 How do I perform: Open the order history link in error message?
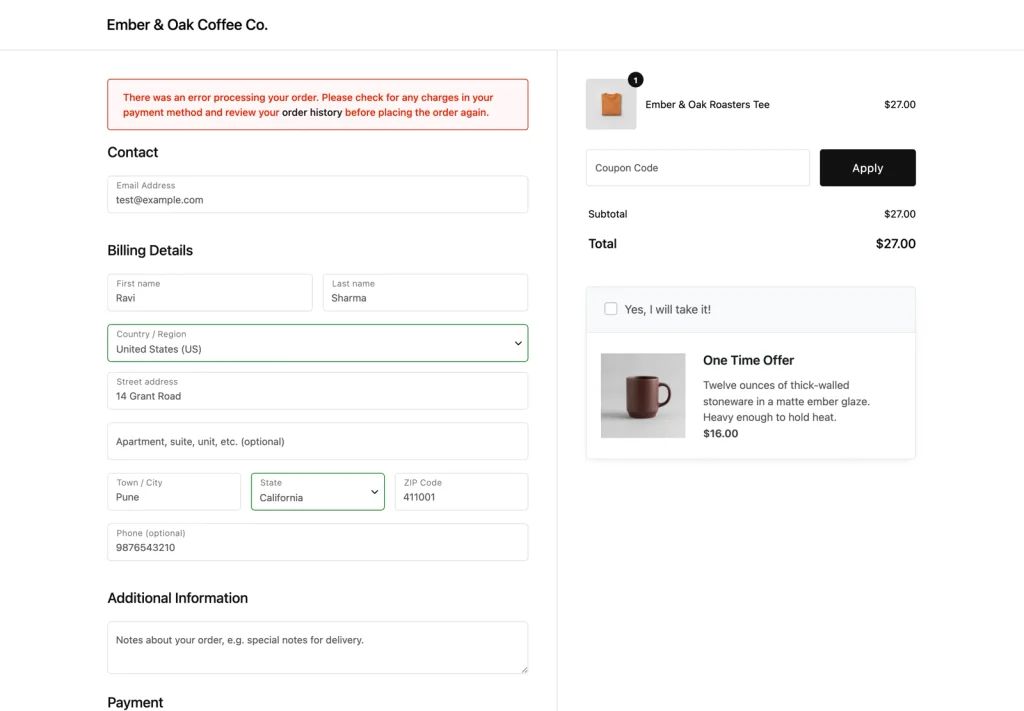(x=312, y=112)
